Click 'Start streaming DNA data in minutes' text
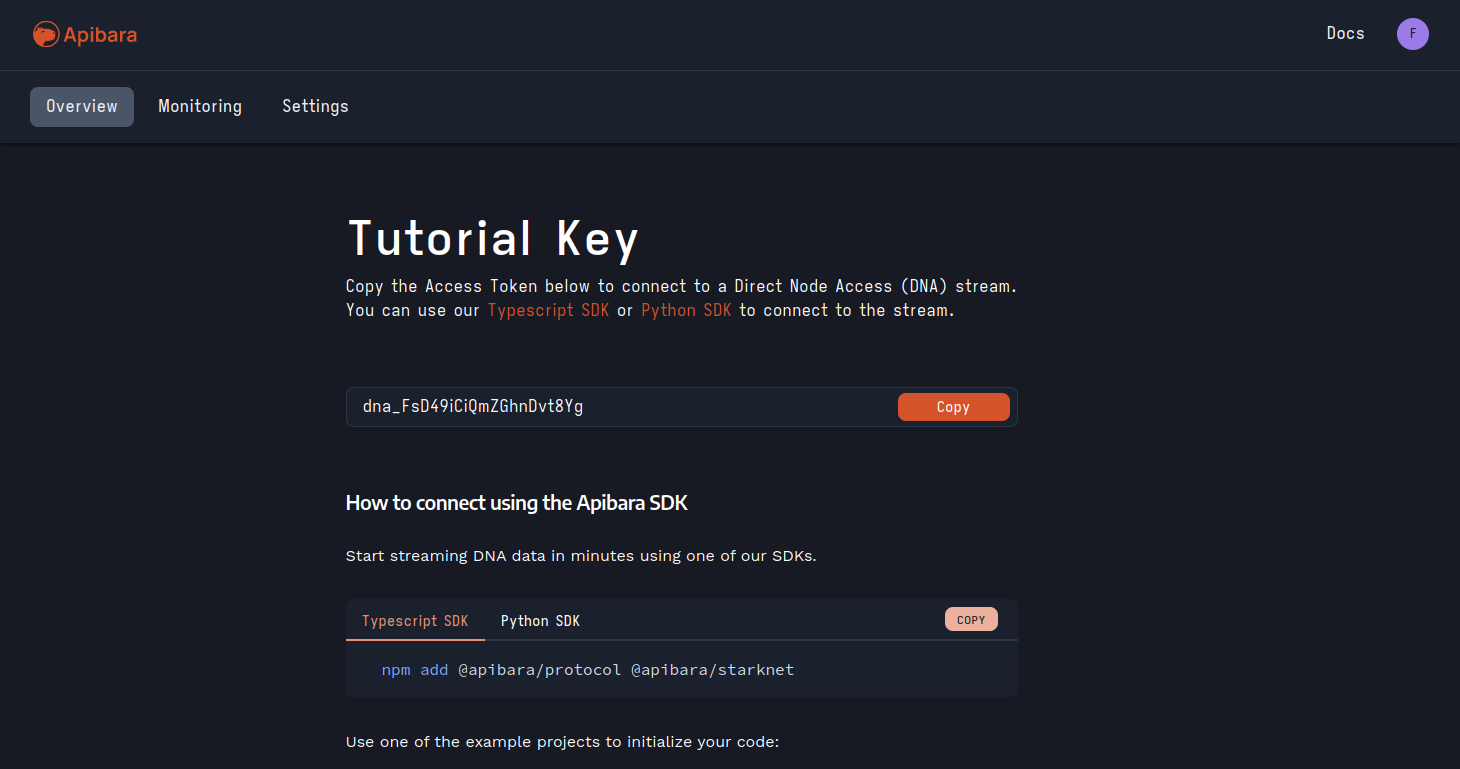1460x769 pixels. tap(581, 556)
